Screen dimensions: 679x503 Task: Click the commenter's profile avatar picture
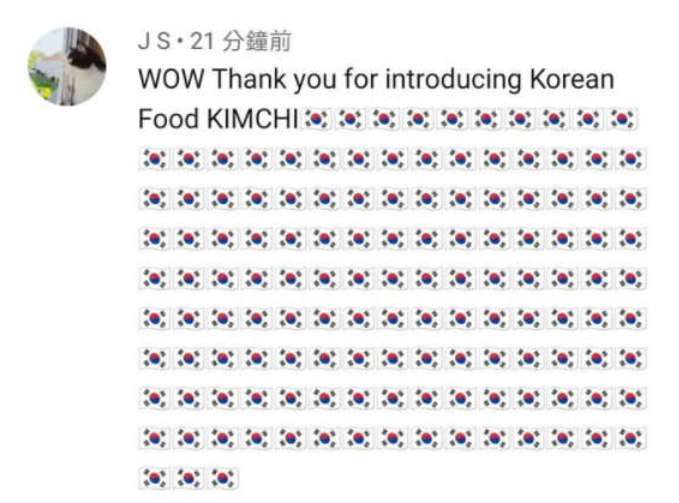[x=66, y=66]
